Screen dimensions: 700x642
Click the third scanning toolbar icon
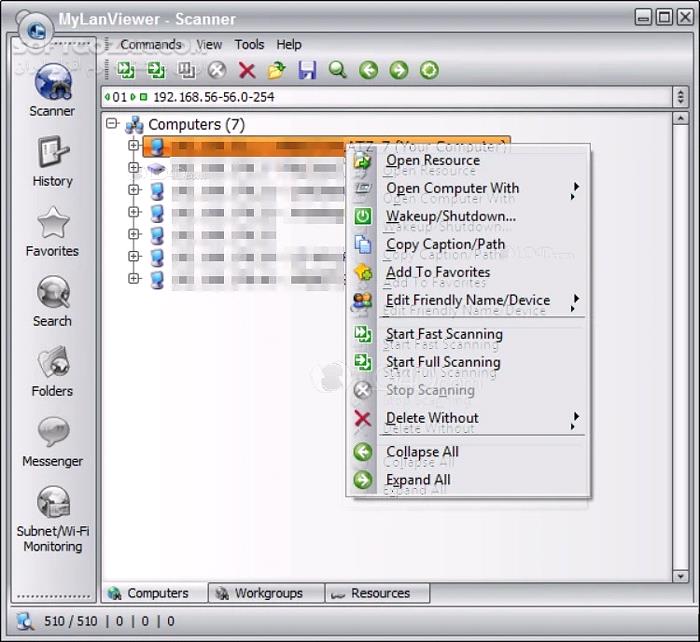[x=186, y=70]
